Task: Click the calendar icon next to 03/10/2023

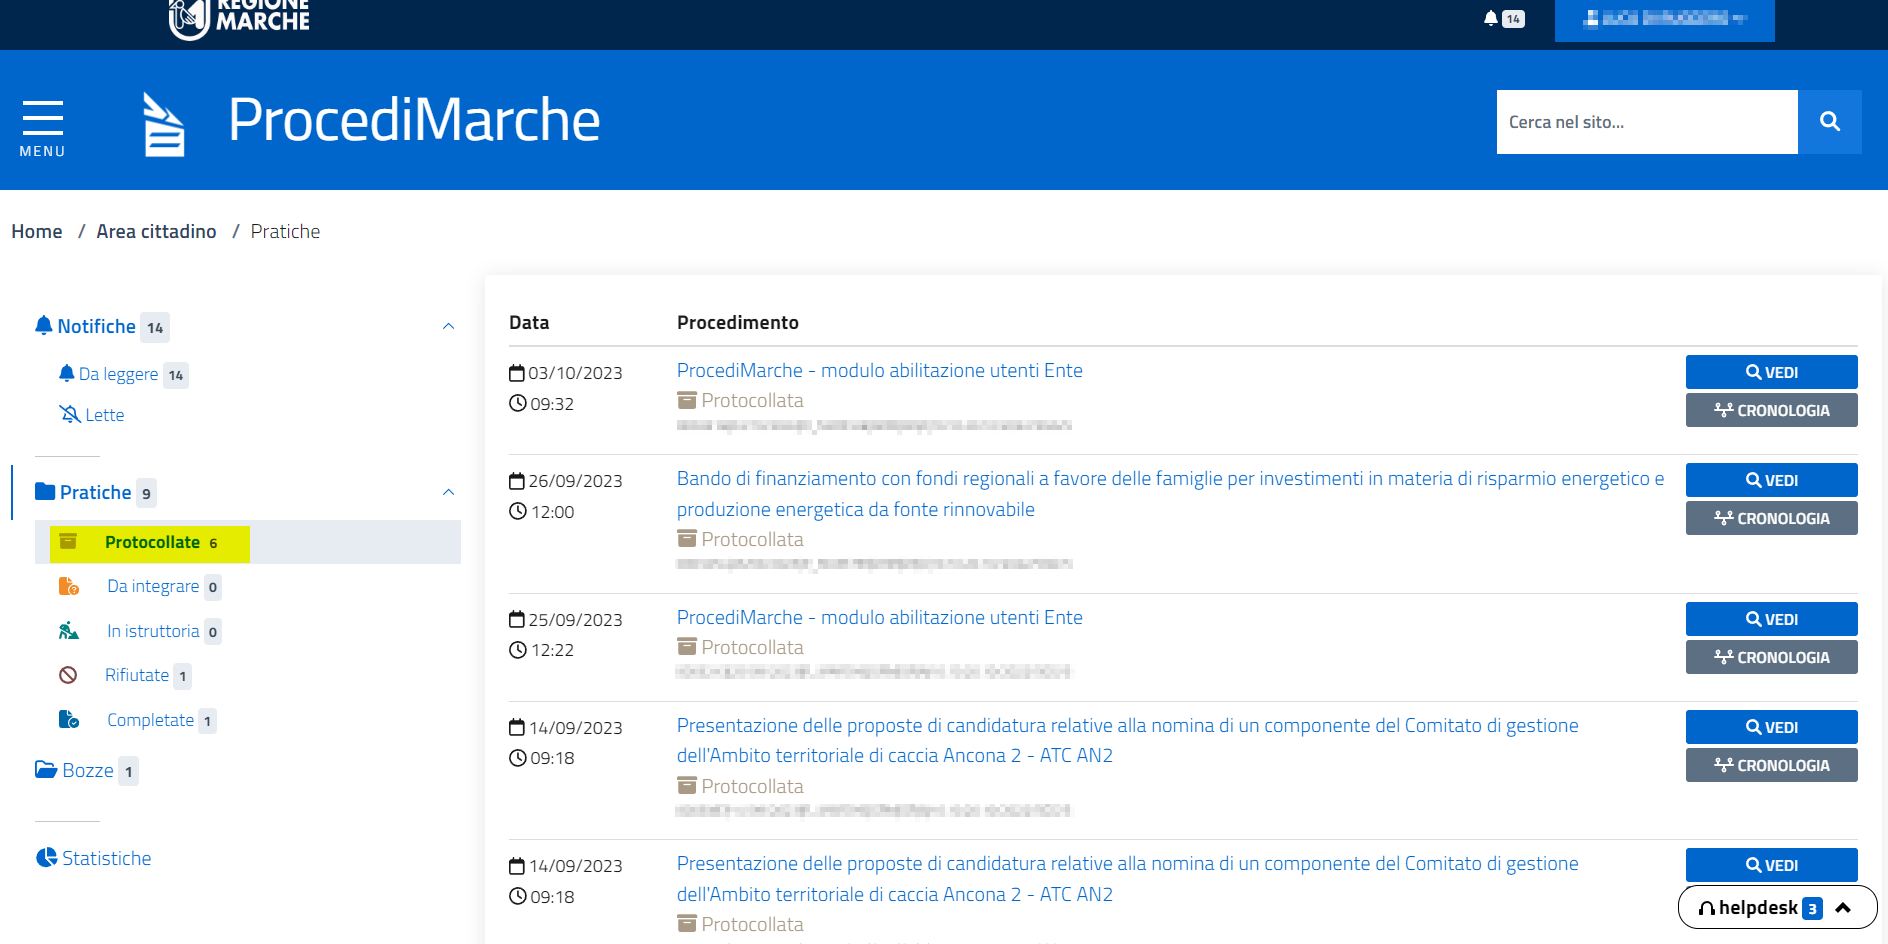Action: click(517, 373)
